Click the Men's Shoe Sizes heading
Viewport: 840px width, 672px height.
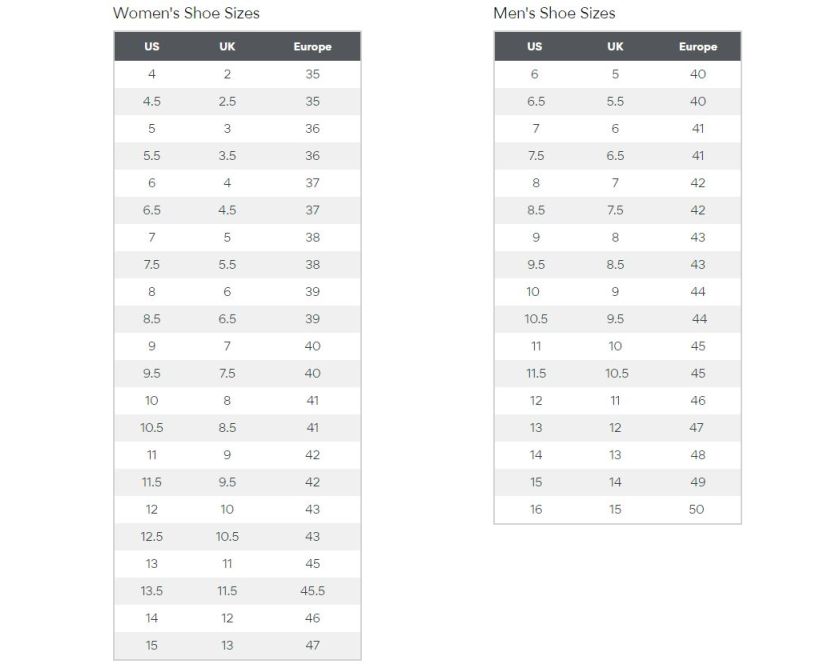(x=554, y=13)
